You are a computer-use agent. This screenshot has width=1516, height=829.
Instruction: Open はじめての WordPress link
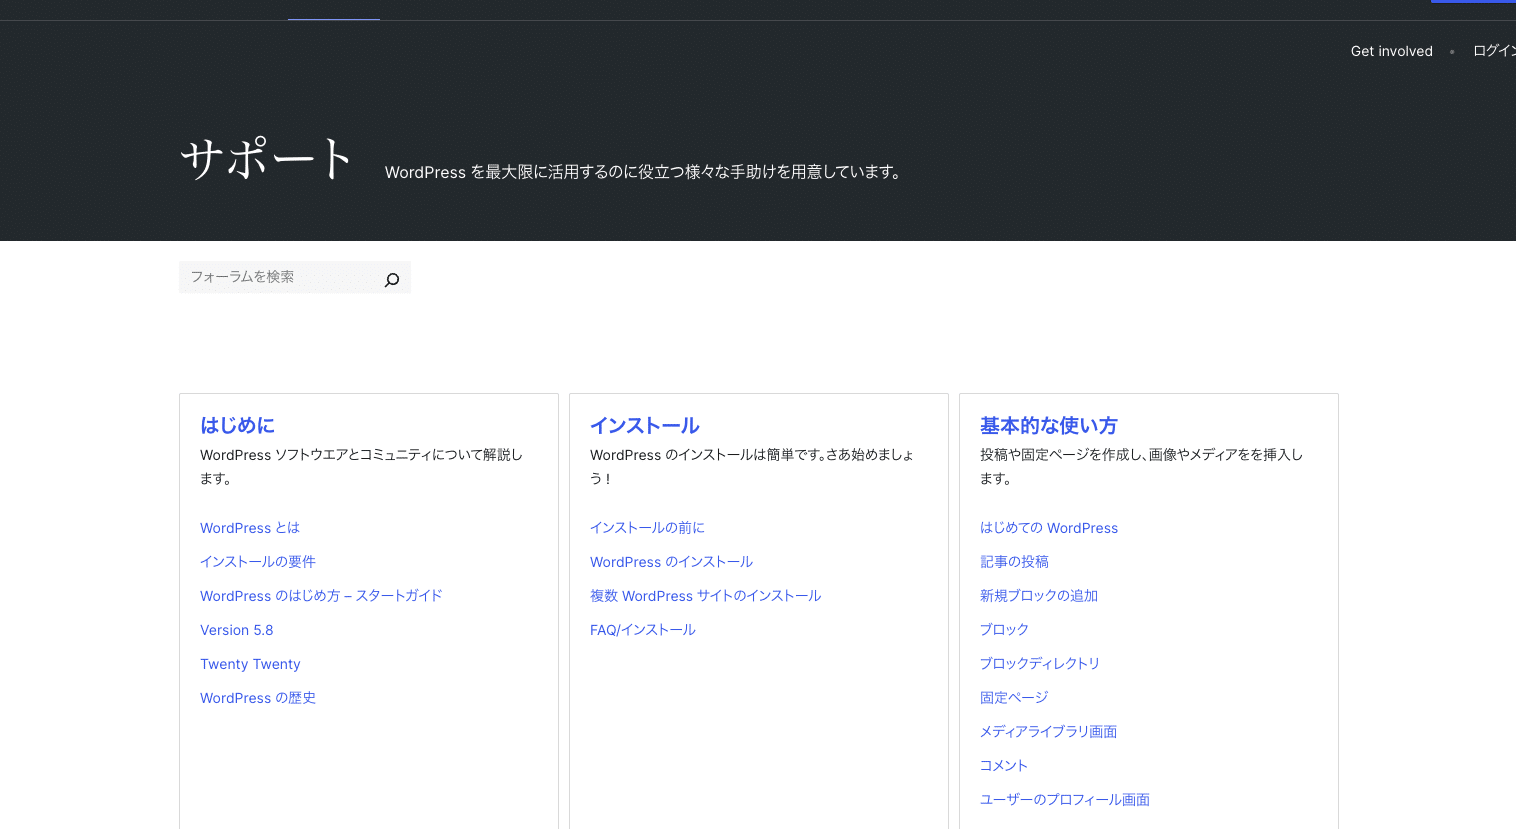tap(1049, 528)
